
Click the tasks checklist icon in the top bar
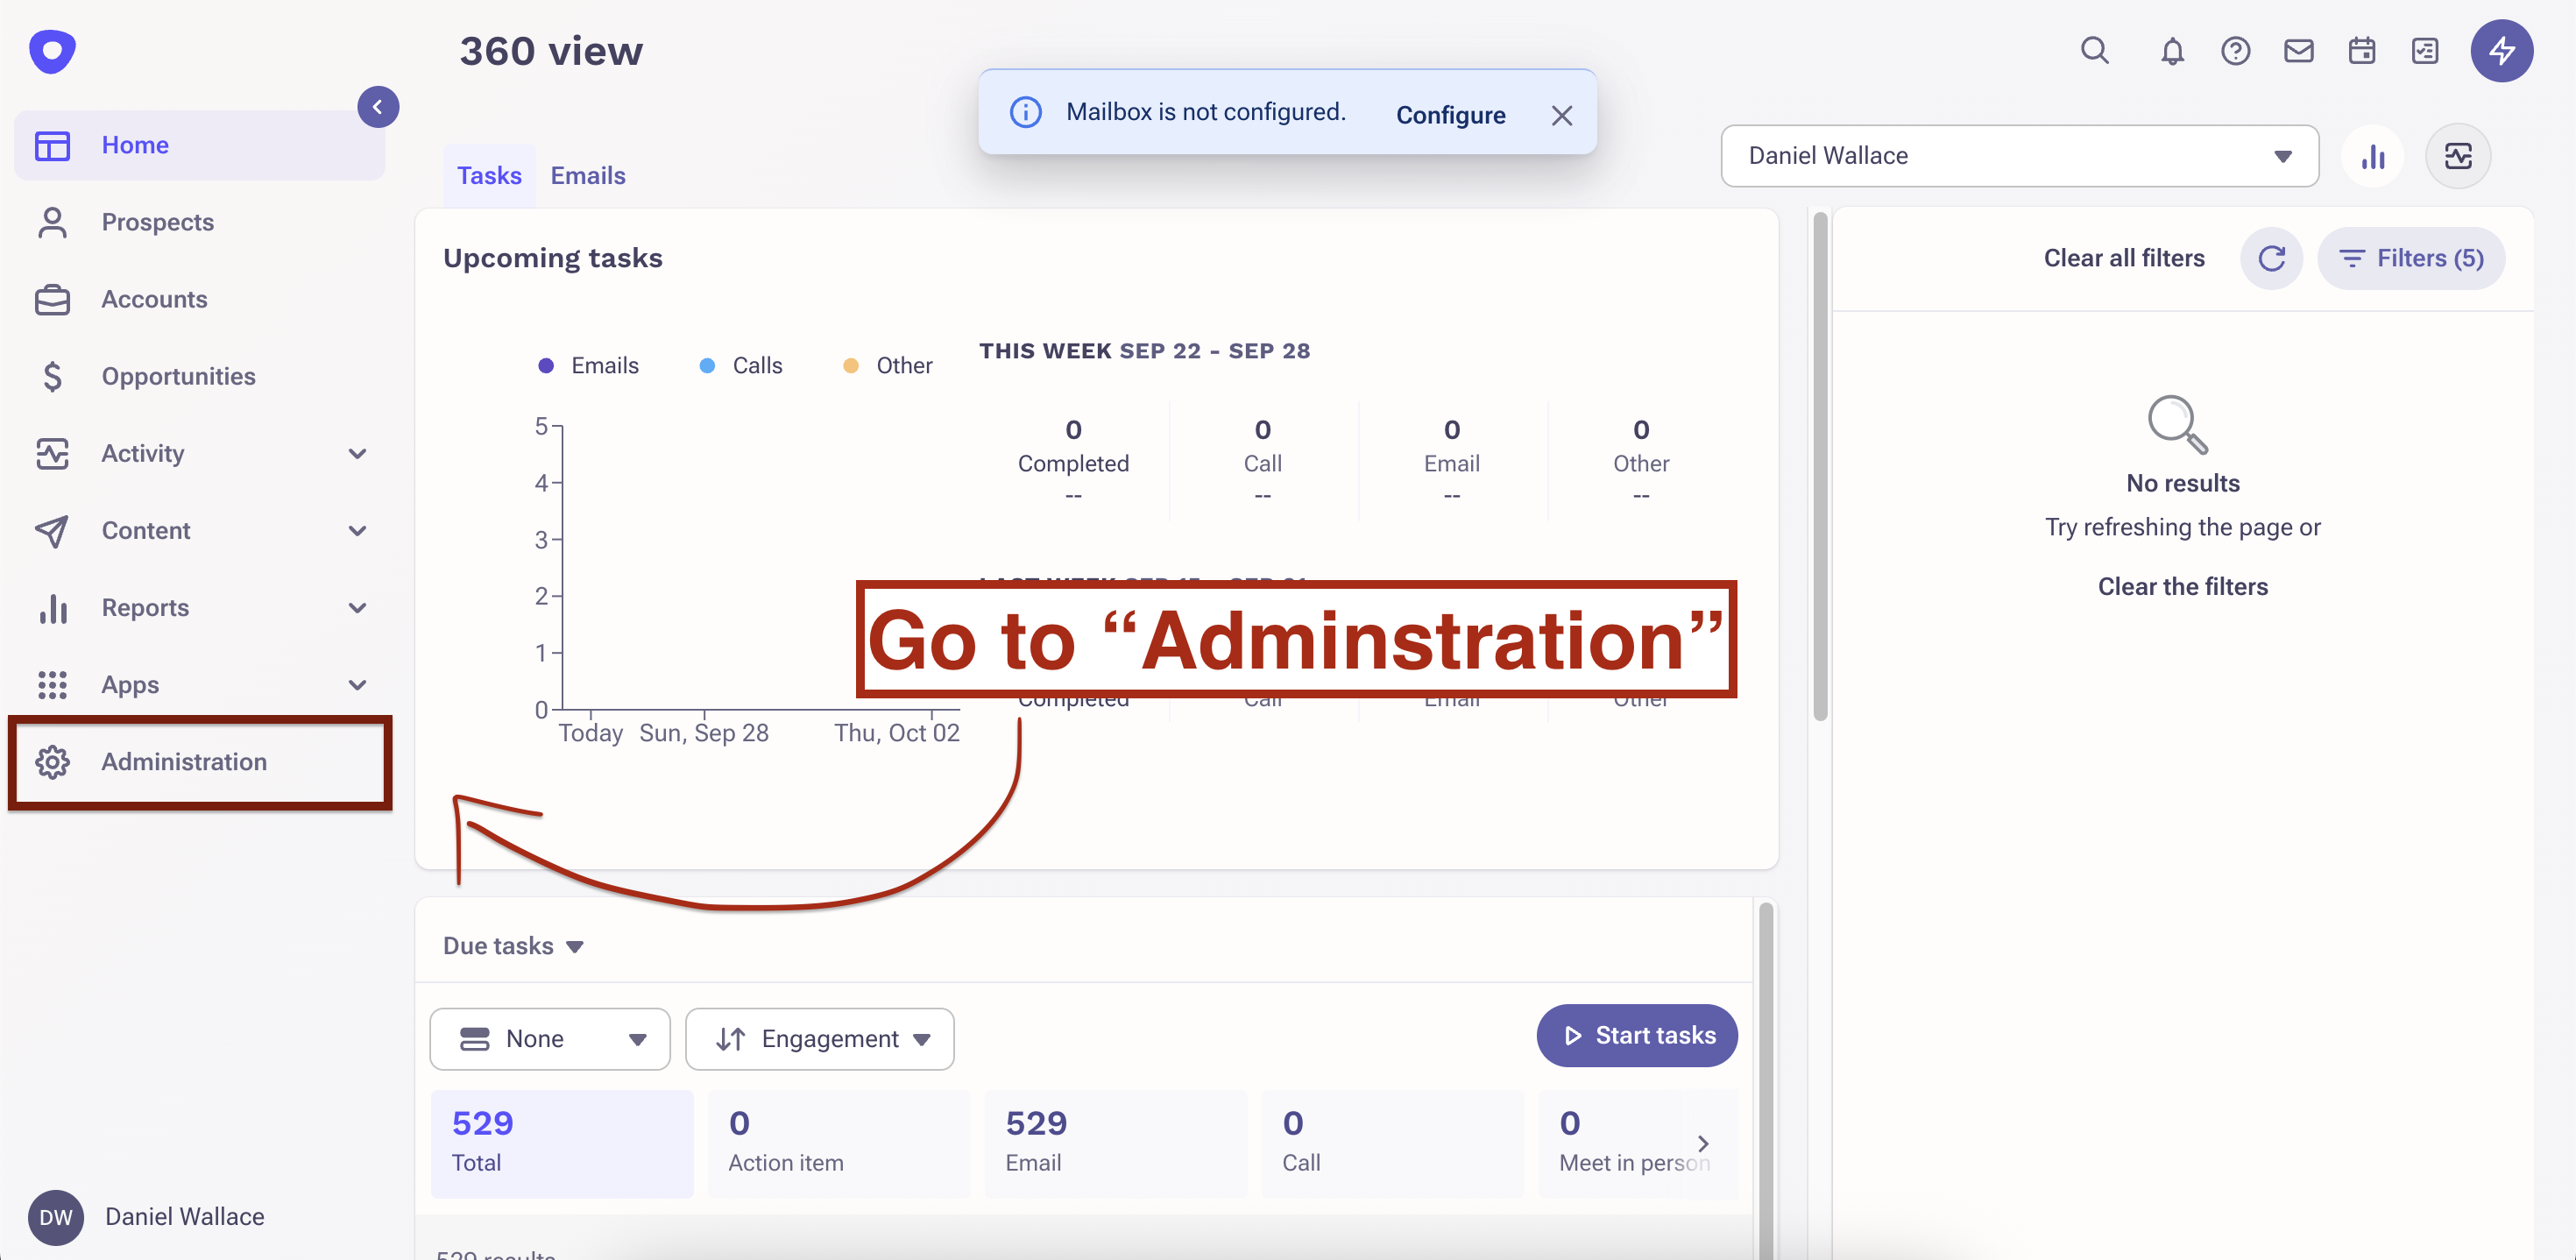pyautogui.click(x=2424, y=50)
